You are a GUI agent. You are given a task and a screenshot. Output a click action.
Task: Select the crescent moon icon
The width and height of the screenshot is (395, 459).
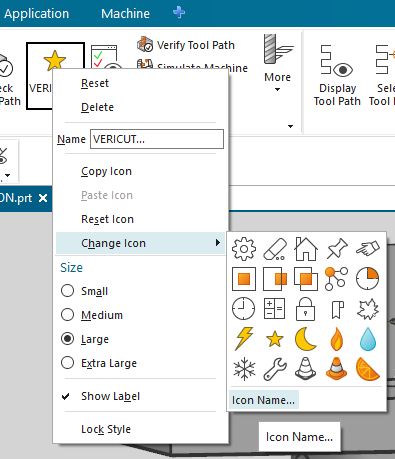tap(306, 339)
